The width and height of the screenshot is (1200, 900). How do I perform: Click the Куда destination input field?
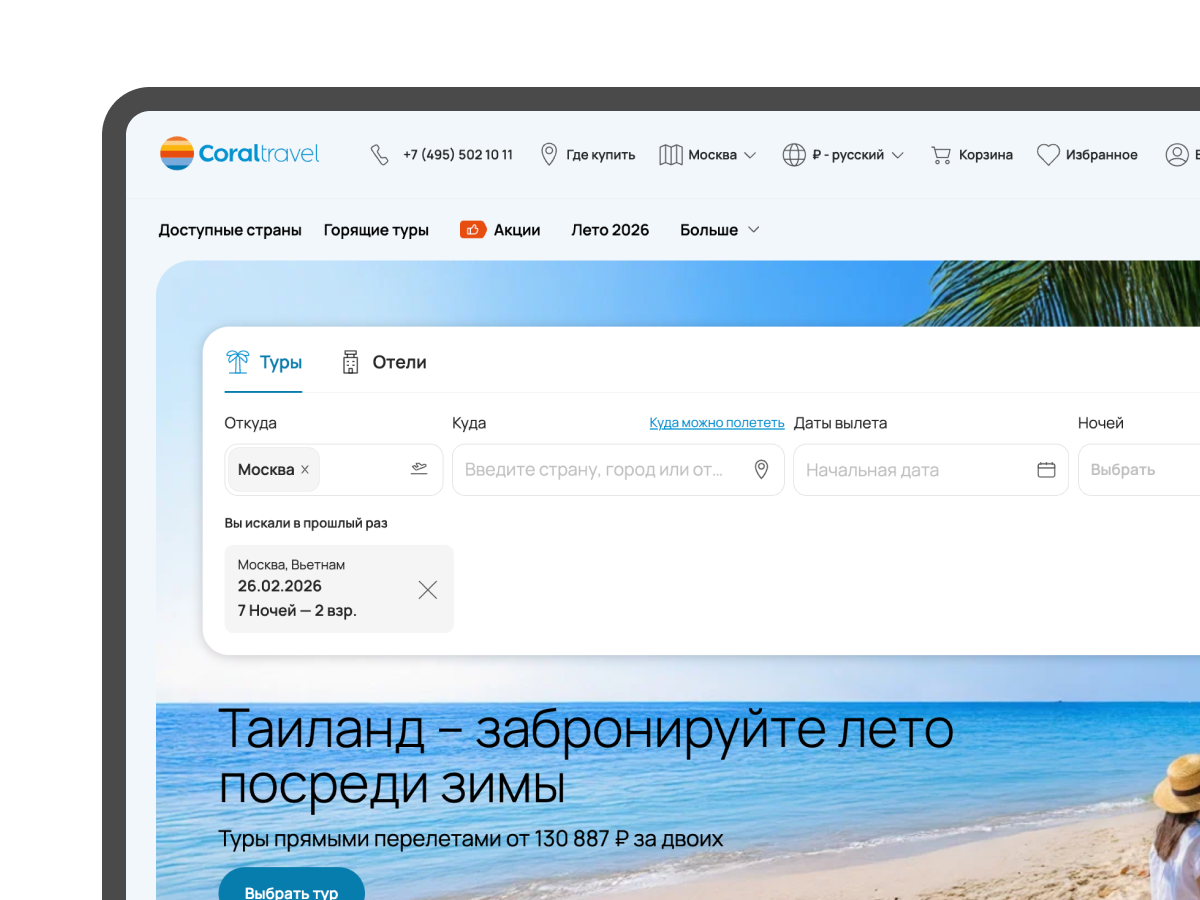click(618, 470)
